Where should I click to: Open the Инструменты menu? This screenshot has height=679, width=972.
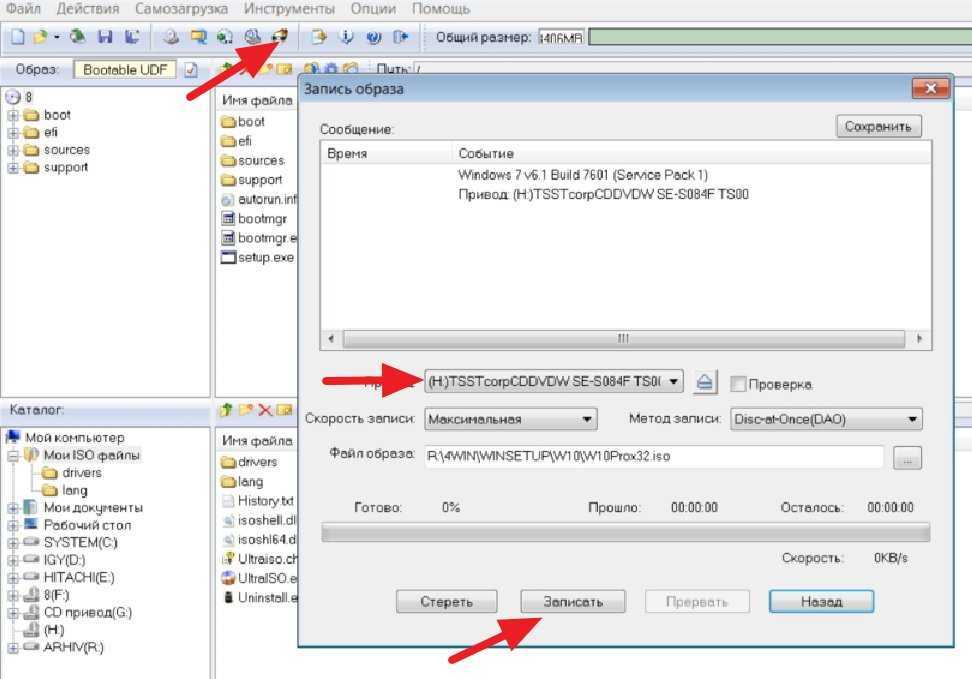289,9
